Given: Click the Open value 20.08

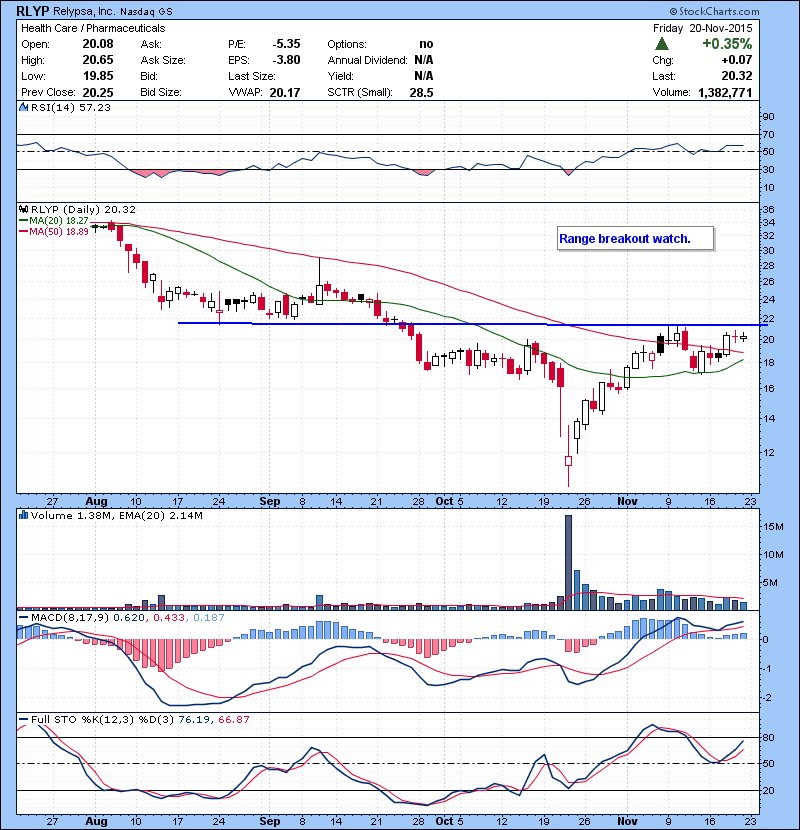Looking at the screenshot, I should [x=98, y=44].
